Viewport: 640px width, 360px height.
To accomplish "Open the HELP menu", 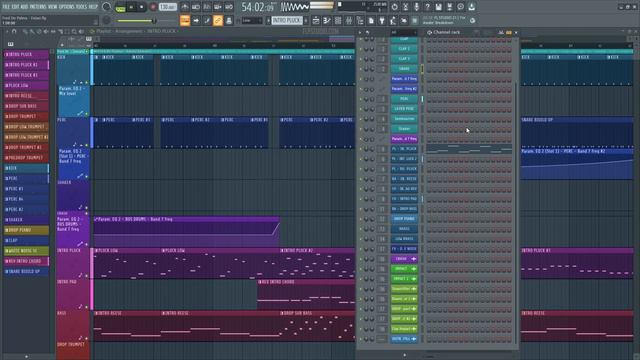I will pos(93,7).
